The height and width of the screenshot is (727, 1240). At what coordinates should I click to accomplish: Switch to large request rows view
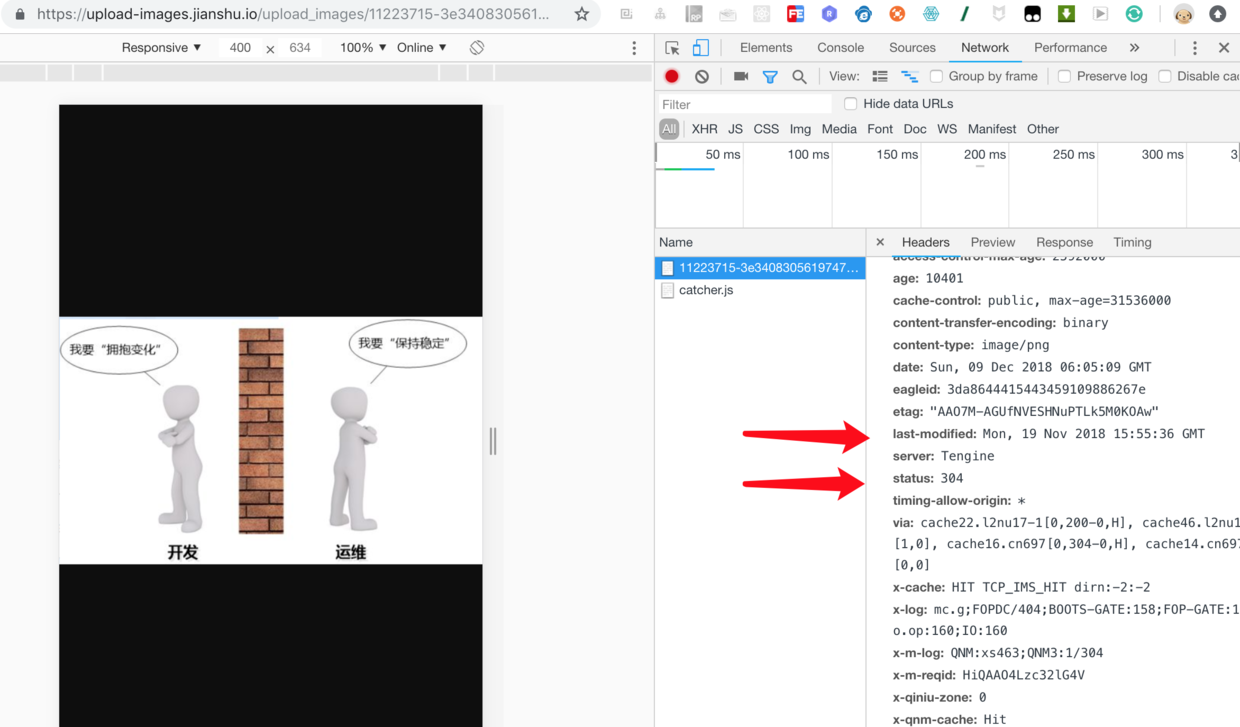880,76
